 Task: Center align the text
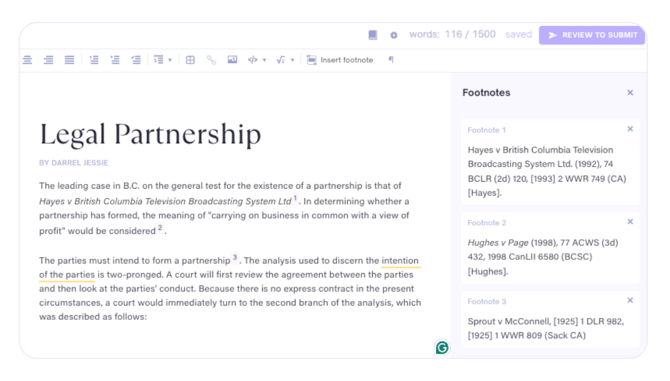(27, 60)
